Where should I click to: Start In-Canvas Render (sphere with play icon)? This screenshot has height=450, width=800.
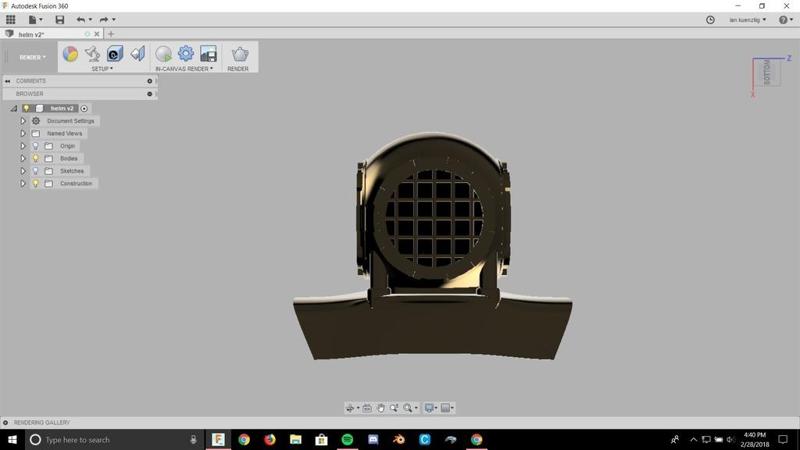pos(163,54)
